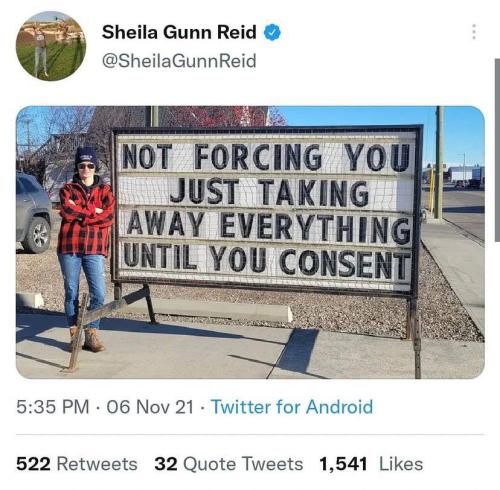View the 32 Quote Tweets list
The height and width of the screenshot is (490, 500).
coord(229,464)
